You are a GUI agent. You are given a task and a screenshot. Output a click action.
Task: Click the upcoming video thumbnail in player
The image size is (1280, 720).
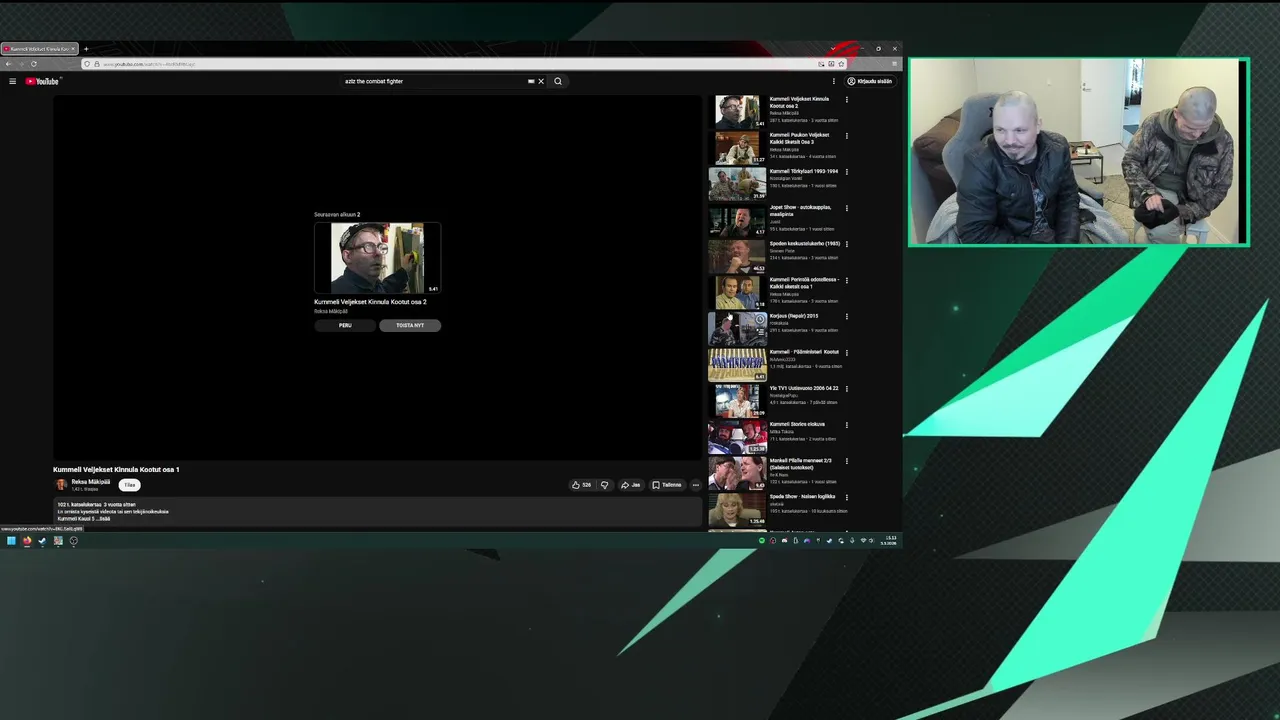point(377,258)
